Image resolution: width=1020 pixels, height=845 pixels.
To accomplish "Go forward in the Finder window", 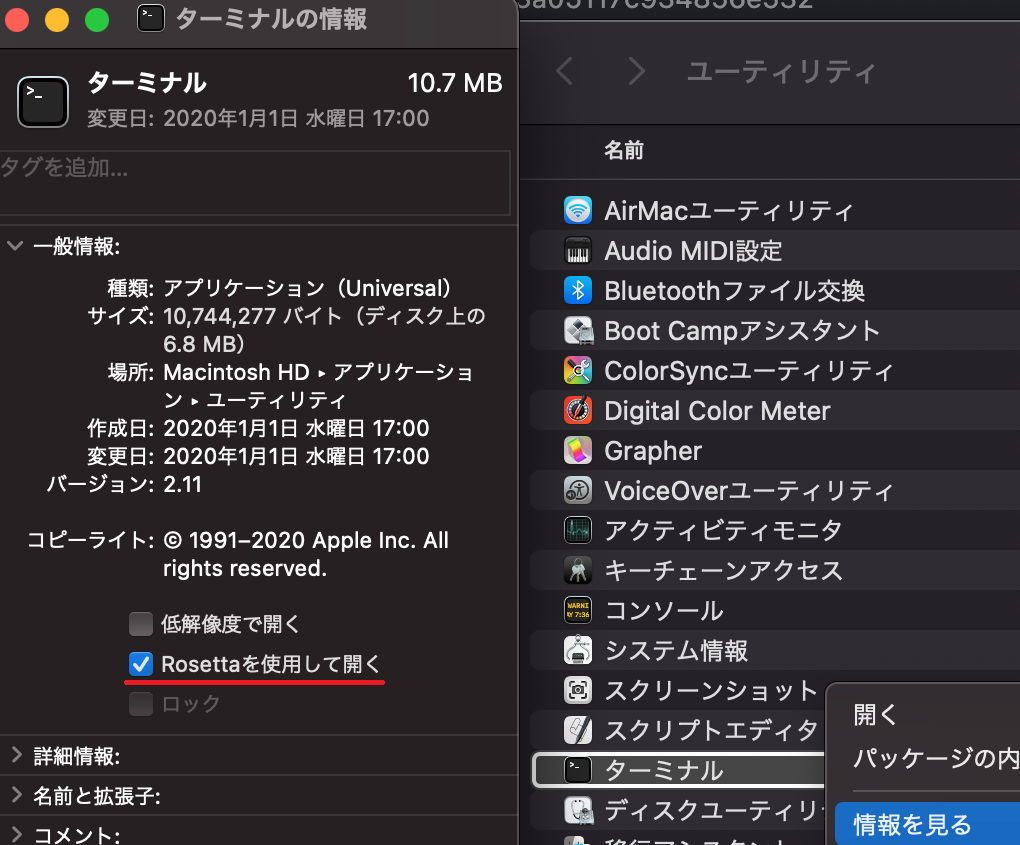I will click(637, 70).
